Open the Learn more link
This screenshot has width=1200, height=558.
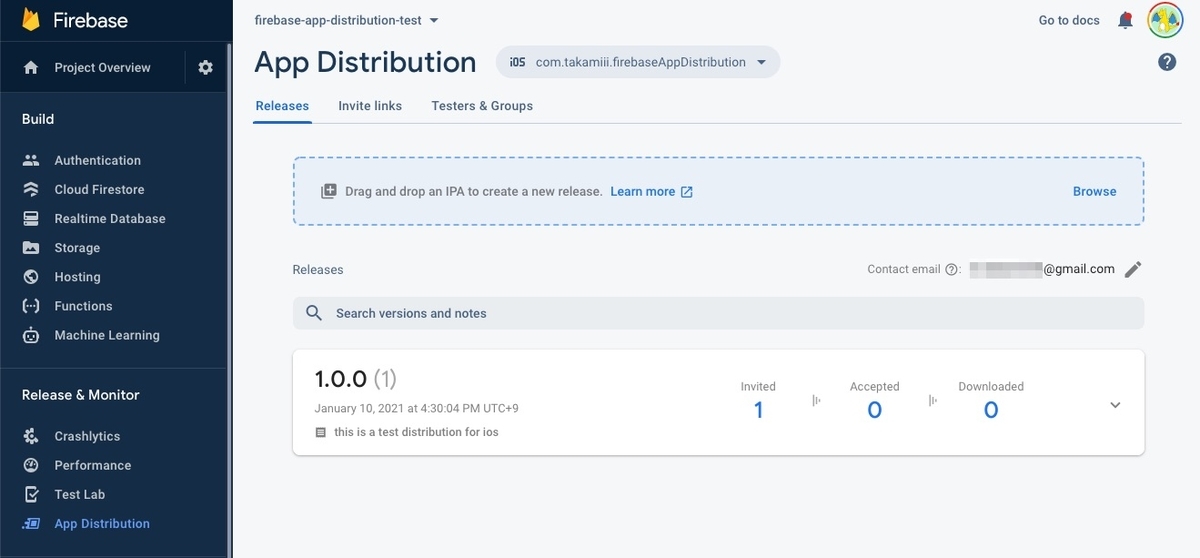(642, 191)
